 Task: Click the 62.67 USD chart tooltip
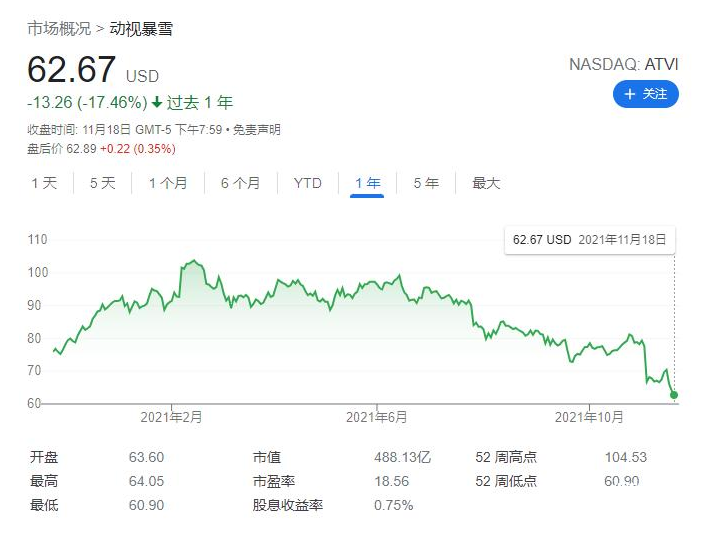pyautogui.click(x=590, y=240)
